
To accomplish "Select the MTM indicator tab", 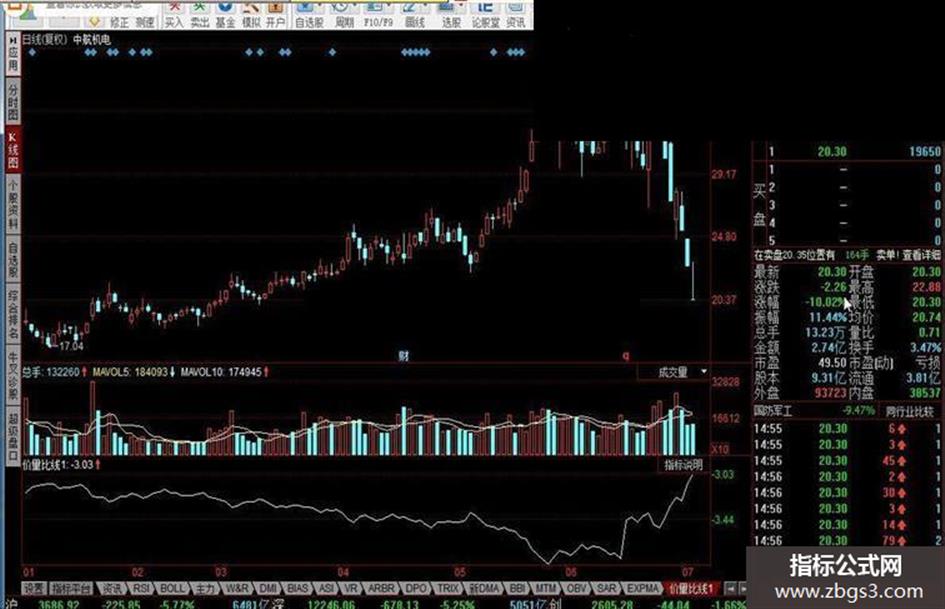I will tap(546, 588).
